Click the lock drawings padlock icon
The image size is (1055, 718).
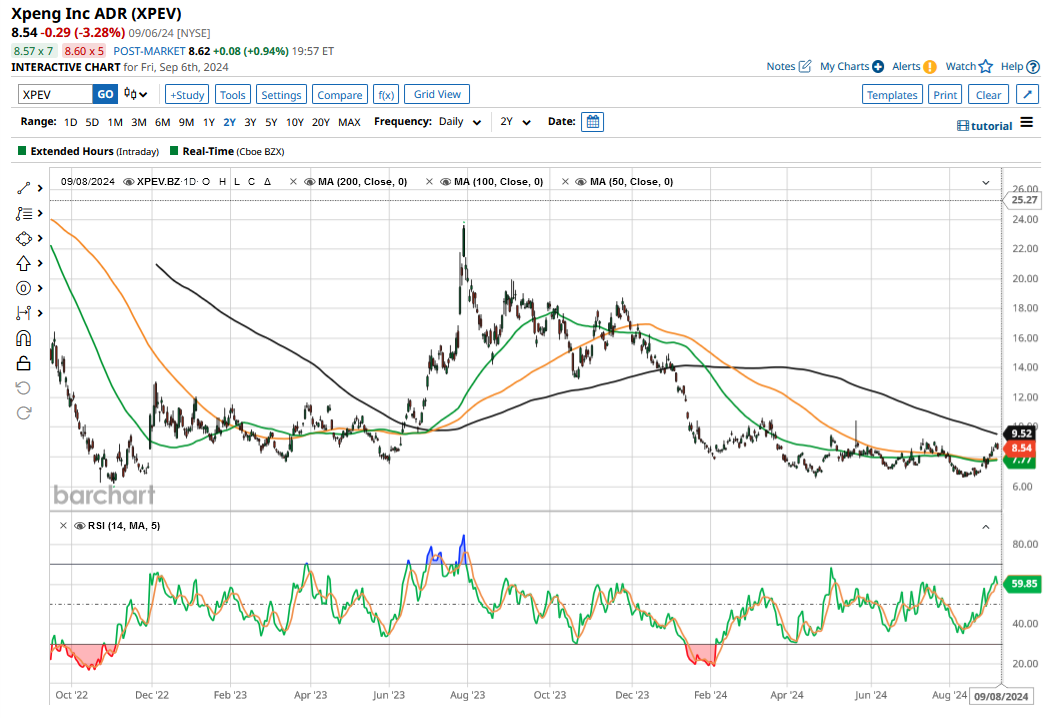point(24,363)
